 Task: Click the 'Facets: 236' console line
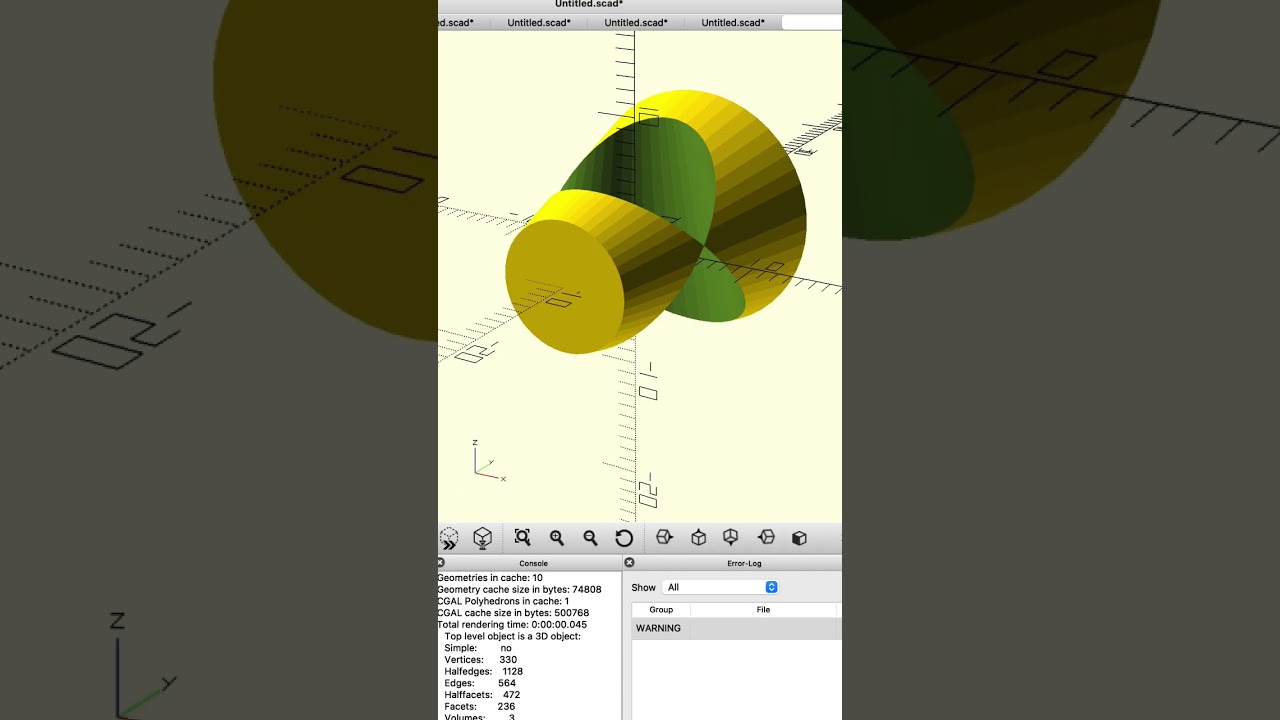click(x=480, y=706)
